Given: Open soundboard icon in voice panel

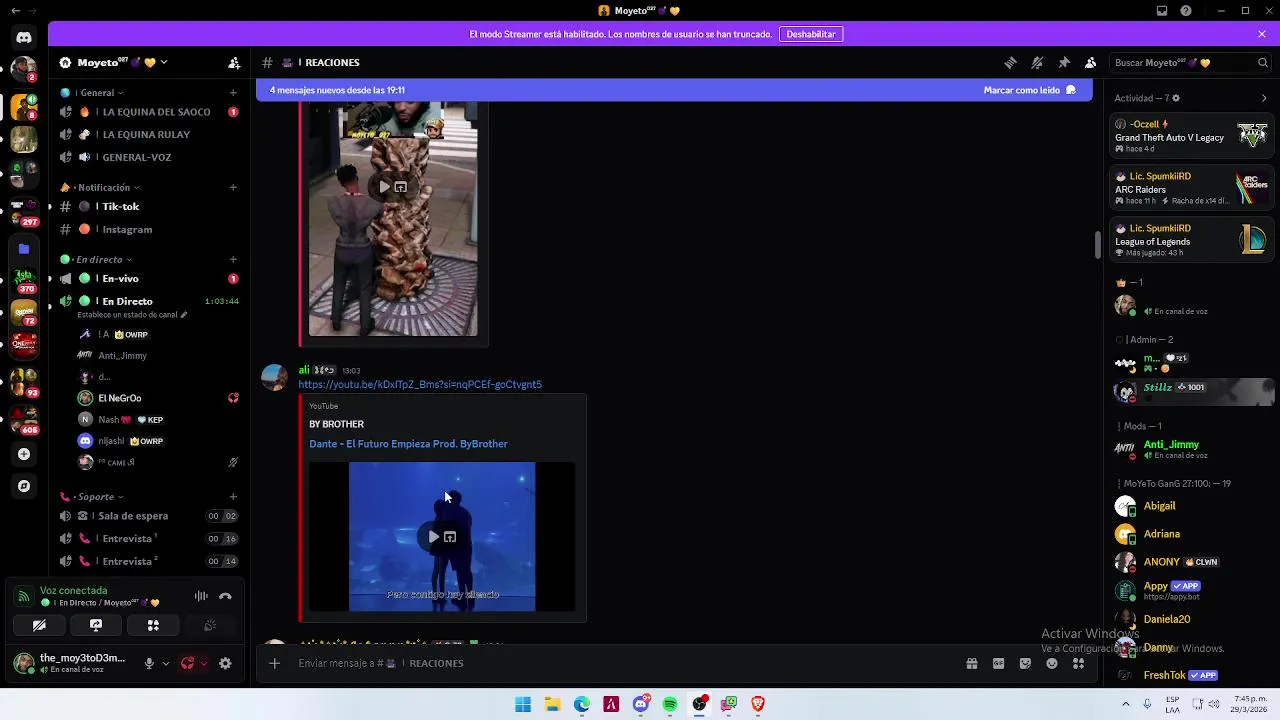Looking at the screenshot, I should click(210, 625).
